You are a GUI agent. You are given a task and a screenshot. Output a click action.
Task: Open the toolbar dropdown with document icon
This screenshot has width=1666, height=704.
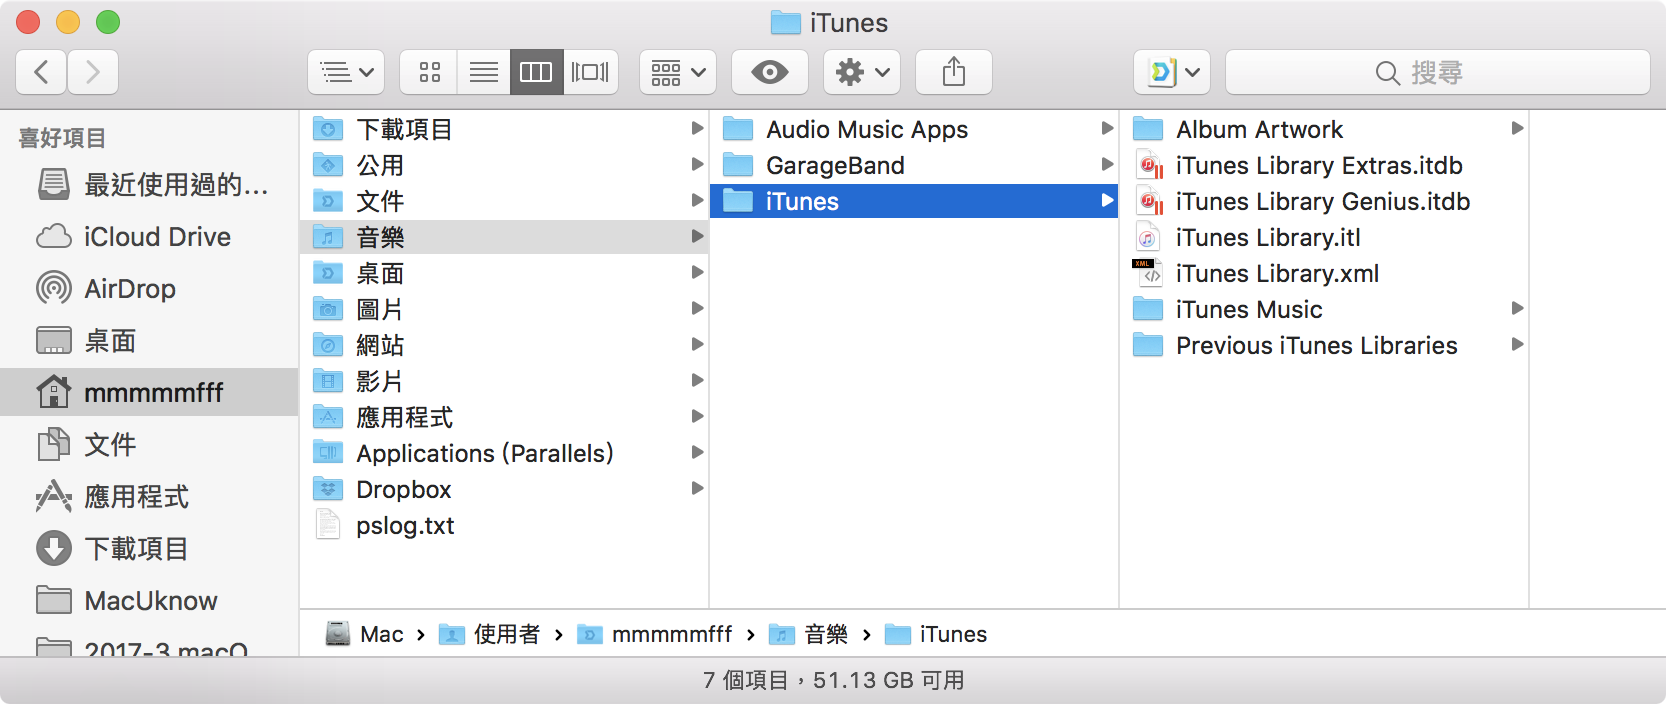(x=1172, y=72)
